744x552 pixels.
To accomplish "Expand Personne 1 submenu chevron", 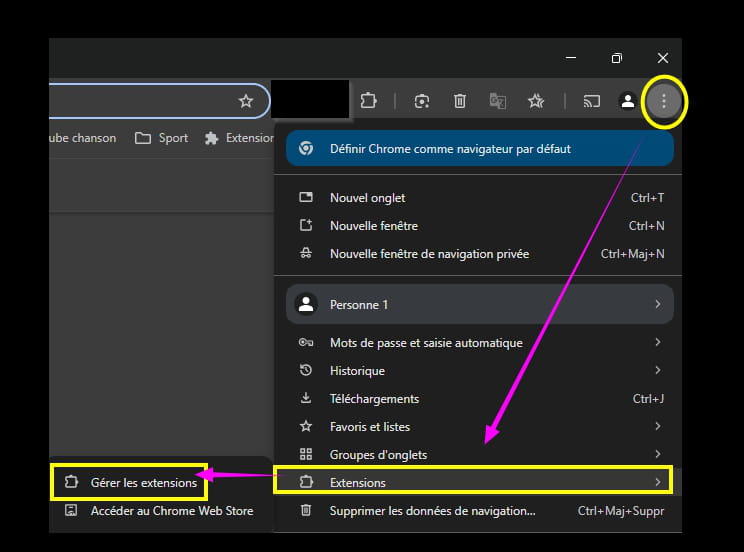I will tap(658, 304).
